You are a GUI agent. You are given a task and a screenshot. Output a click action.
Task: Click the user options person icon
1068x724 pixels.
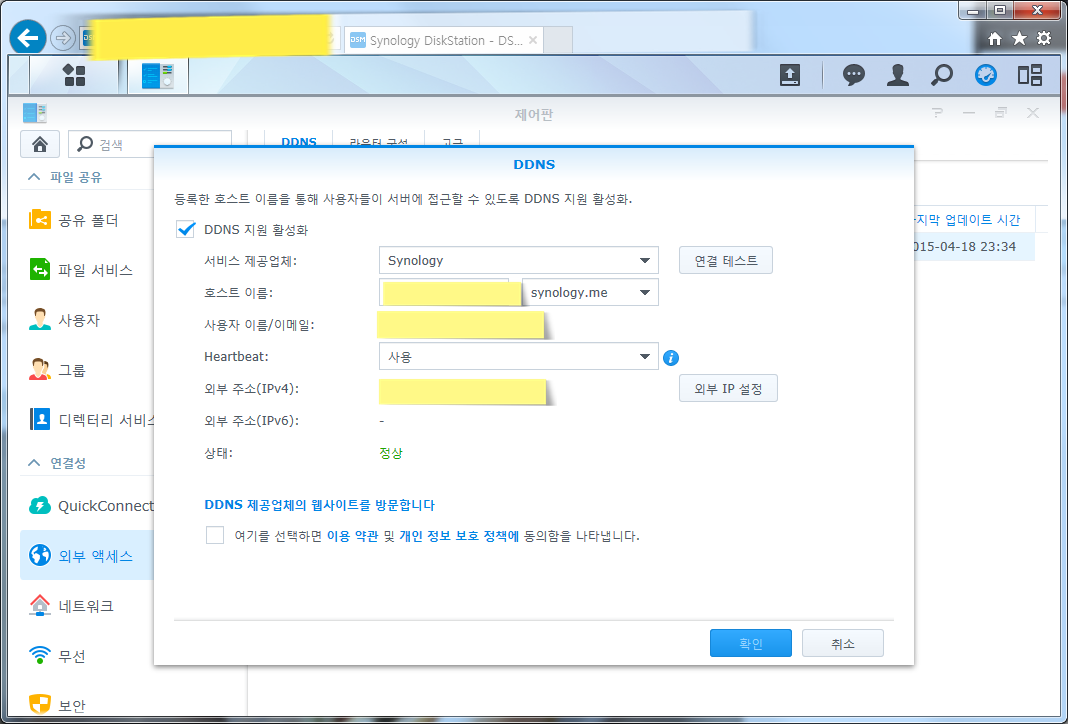pos(897,75)
